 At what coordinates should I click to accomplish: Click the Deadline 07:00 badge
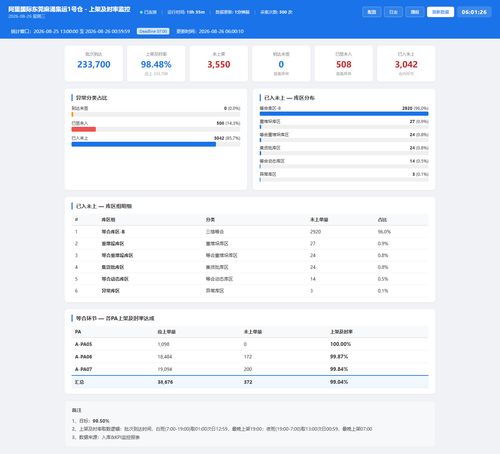pyautogui.click(x=153, y=31)
